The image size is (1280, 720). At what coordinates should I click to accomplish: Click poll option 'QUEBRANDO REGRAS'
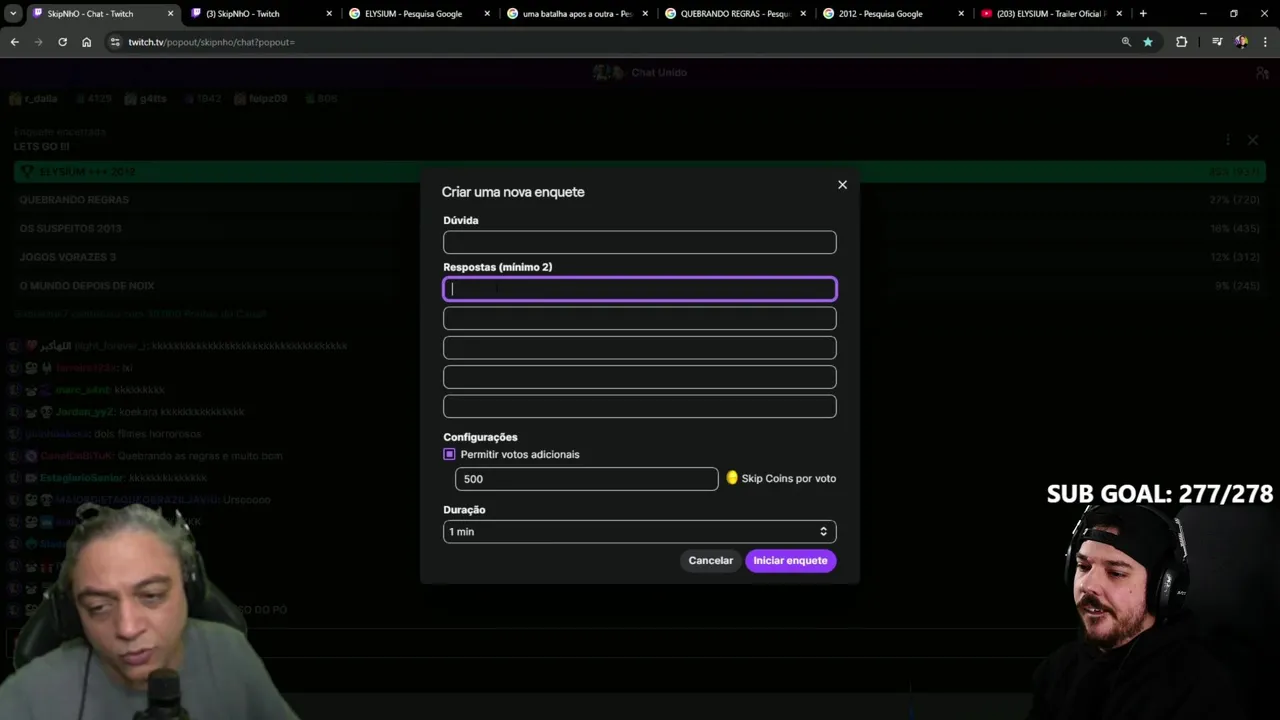pyautogui.click(x=640, y=200)
